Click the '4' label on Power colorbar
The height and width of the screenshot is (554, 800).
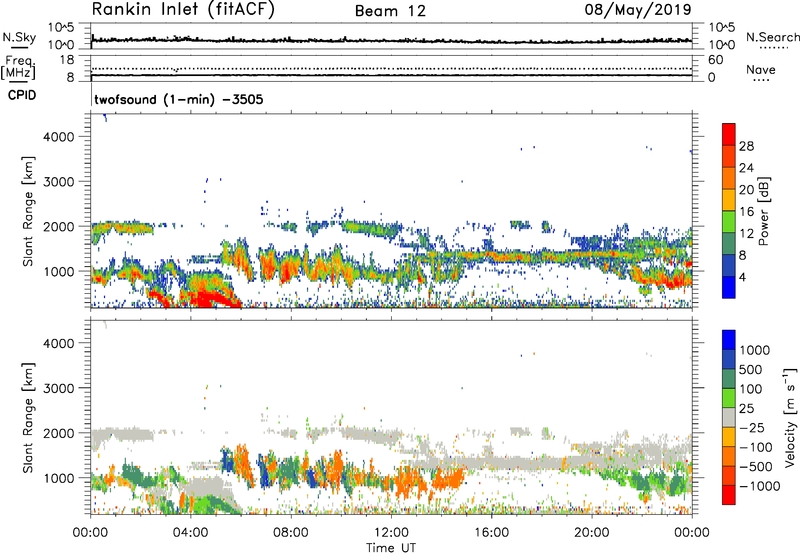743,278
